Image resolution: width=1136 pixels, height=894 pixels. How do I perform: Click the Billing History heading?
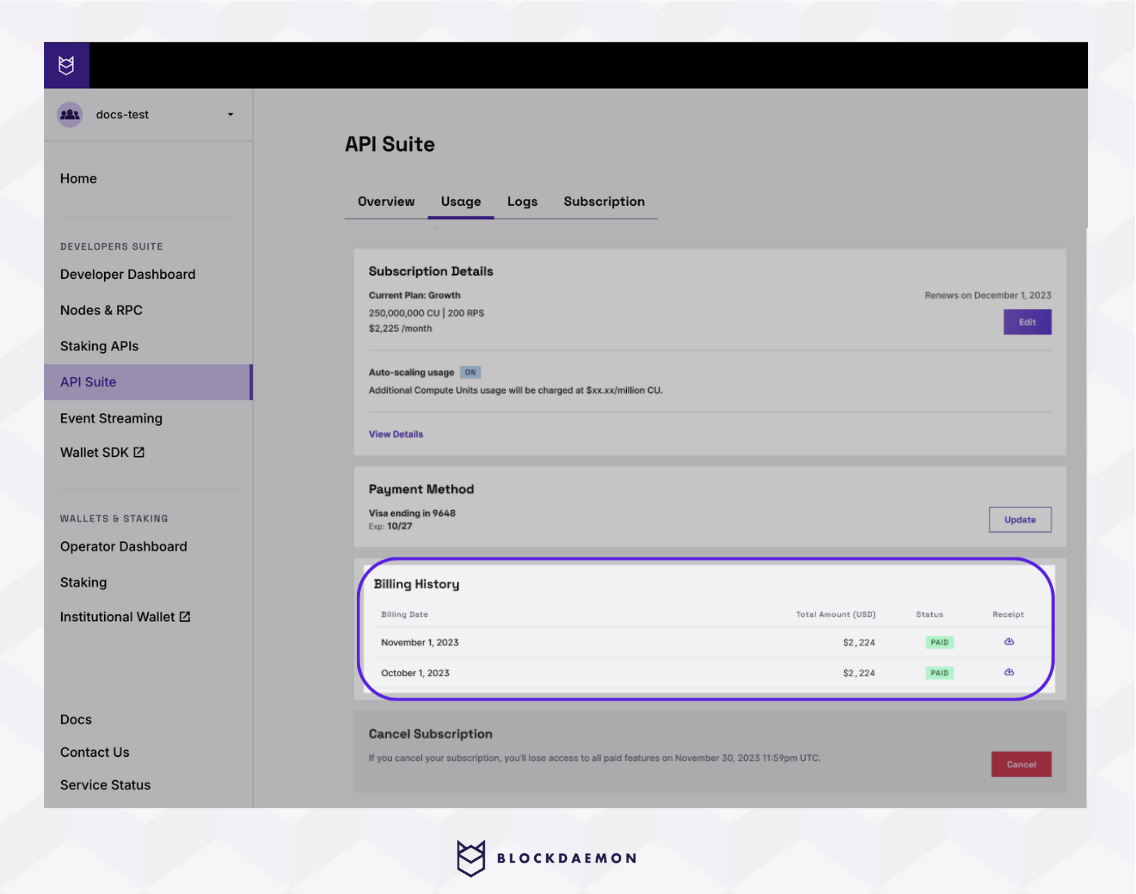pos(417,584)
